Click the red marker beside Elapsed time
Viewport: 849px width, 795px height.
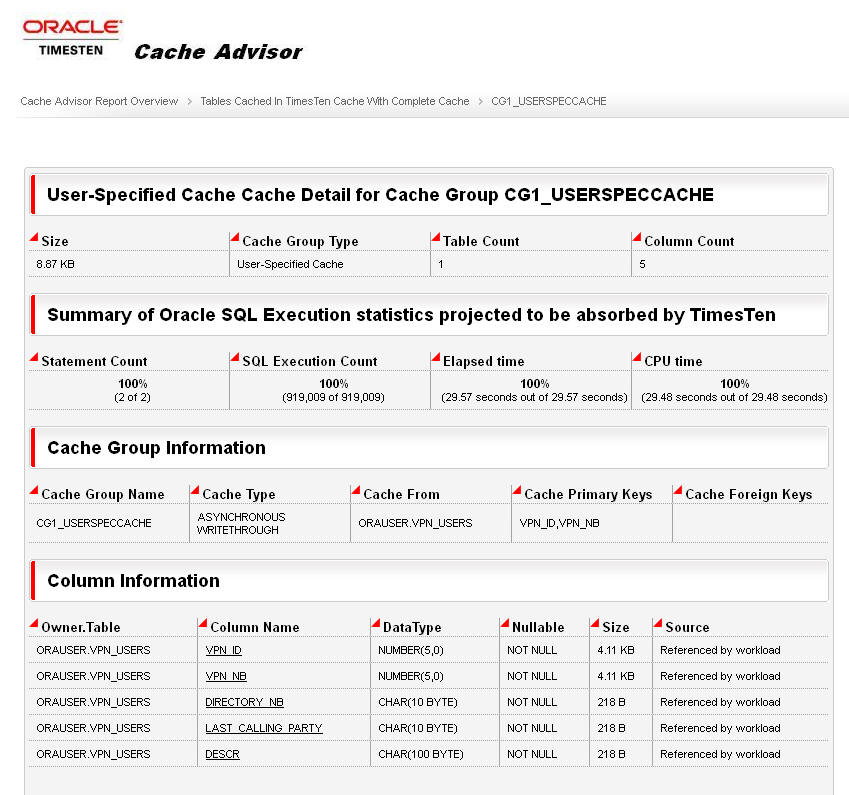click(x=435, y=357)
